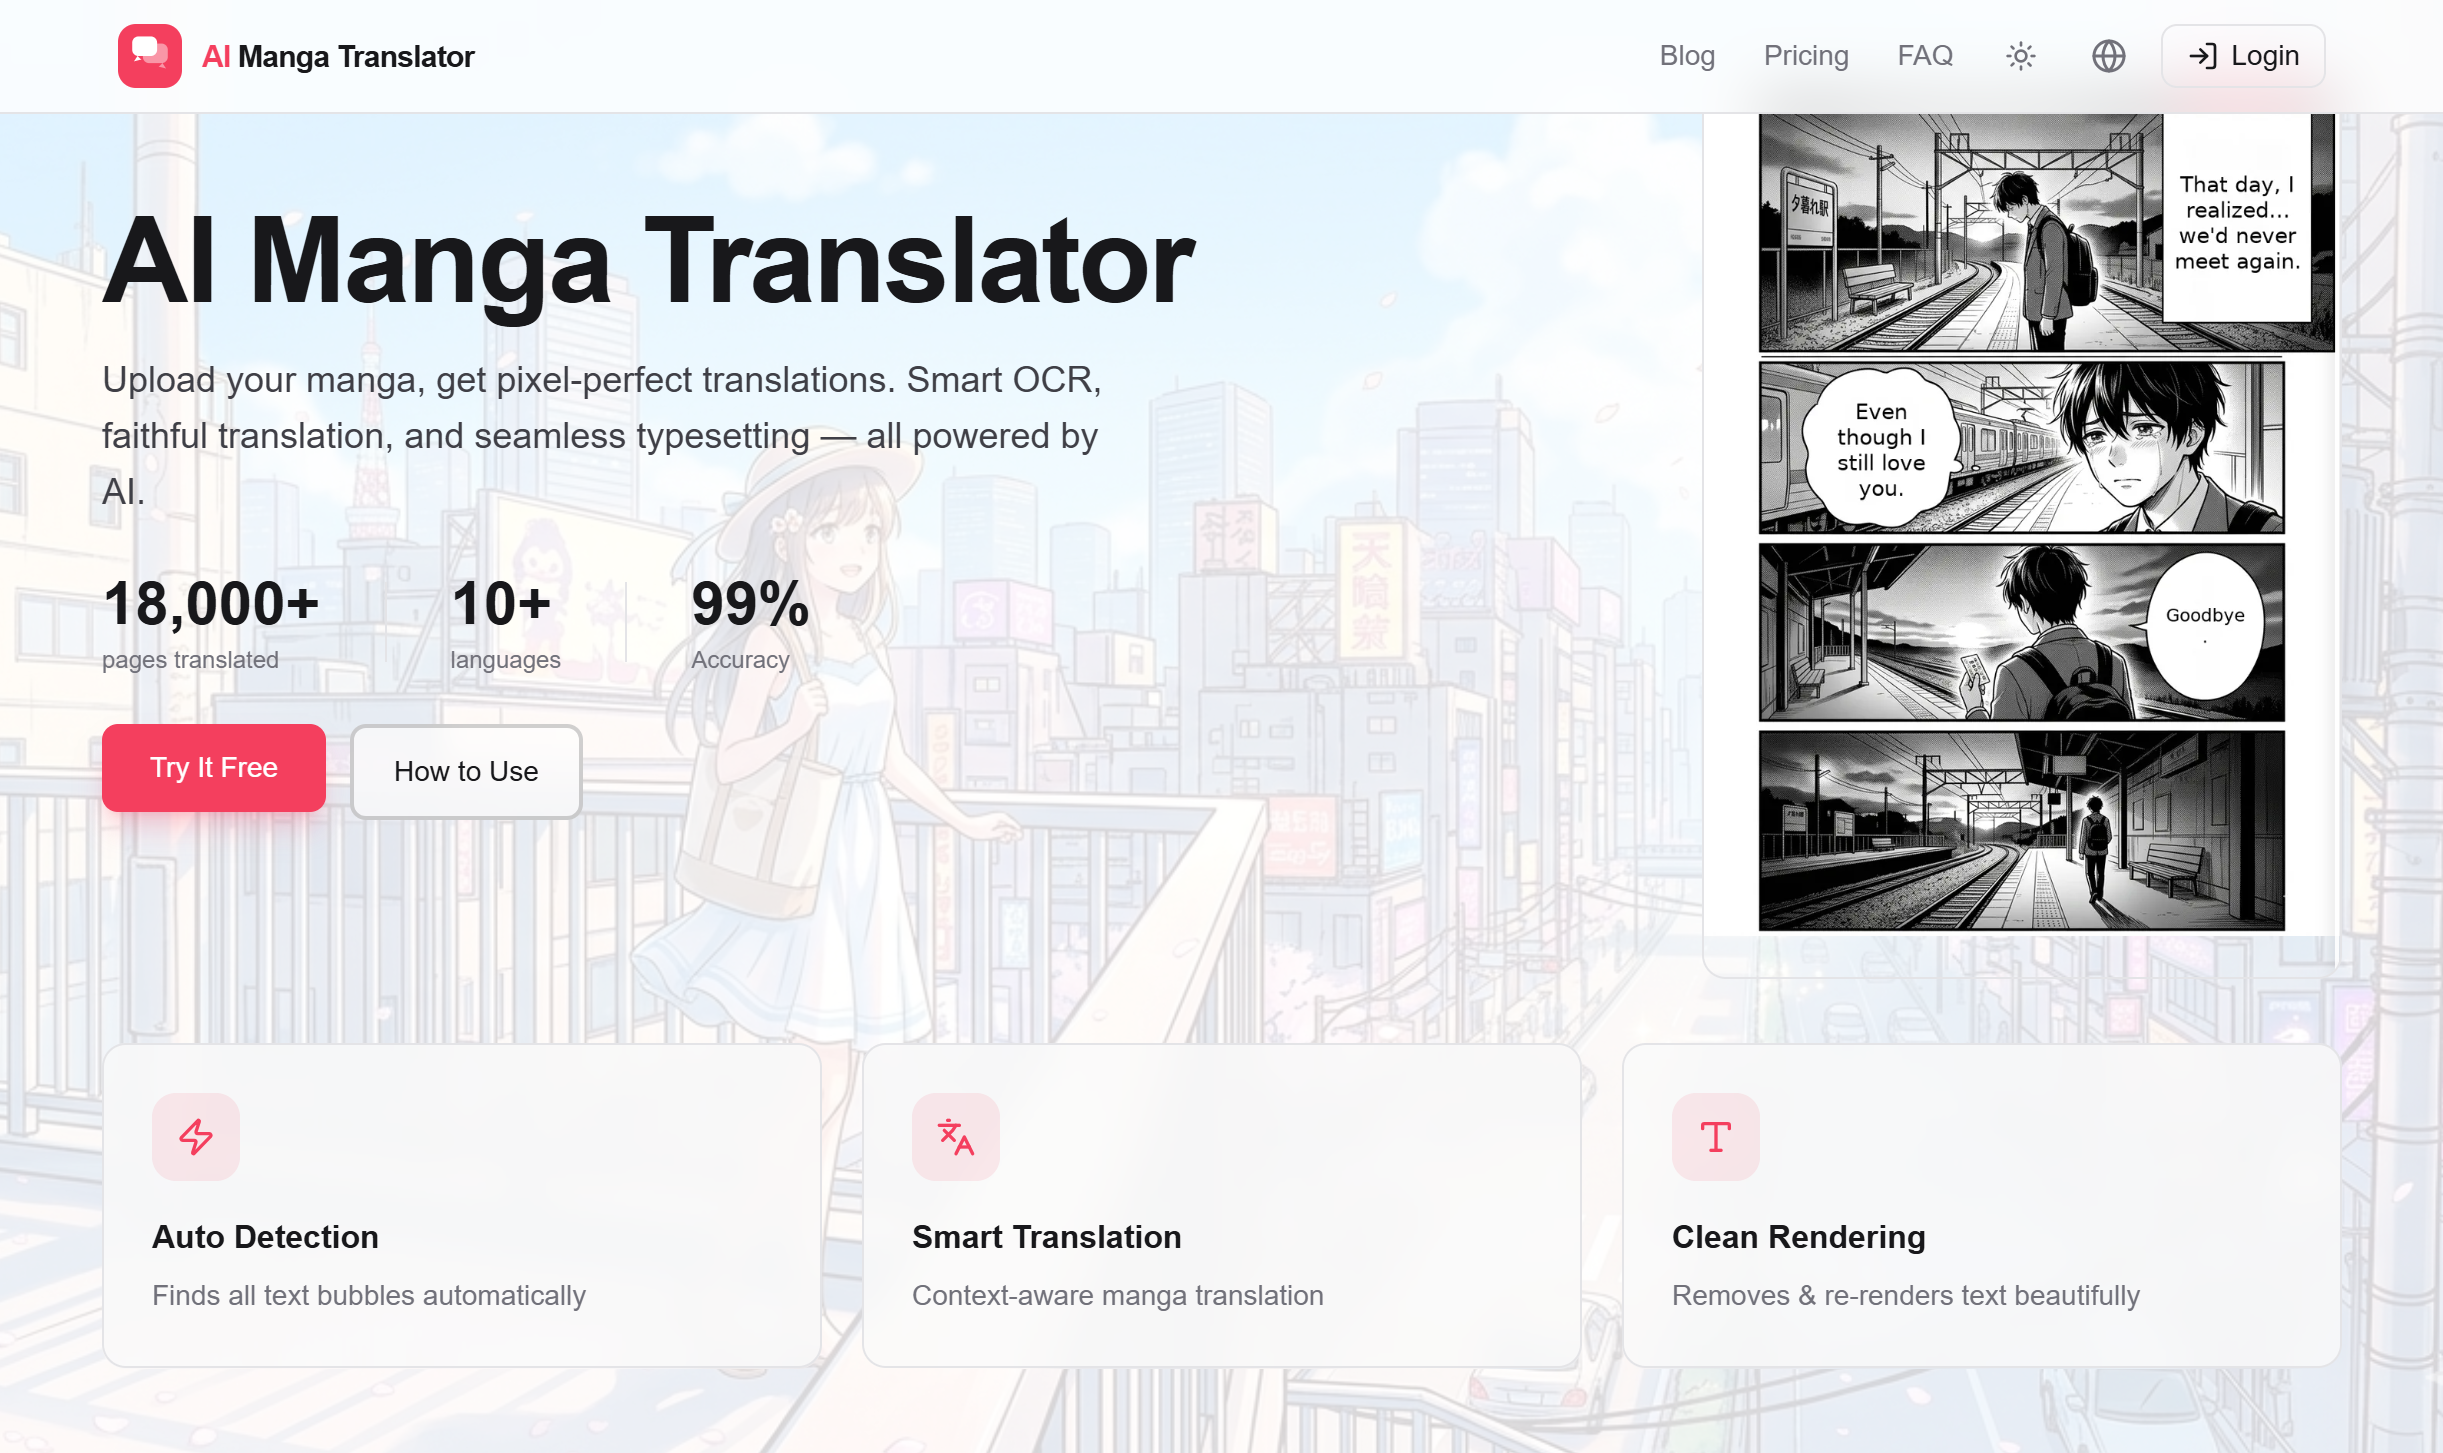Screen dimensions: 2443x1453
Task: Click the Try It Free button
Action: tap(213, 767)
